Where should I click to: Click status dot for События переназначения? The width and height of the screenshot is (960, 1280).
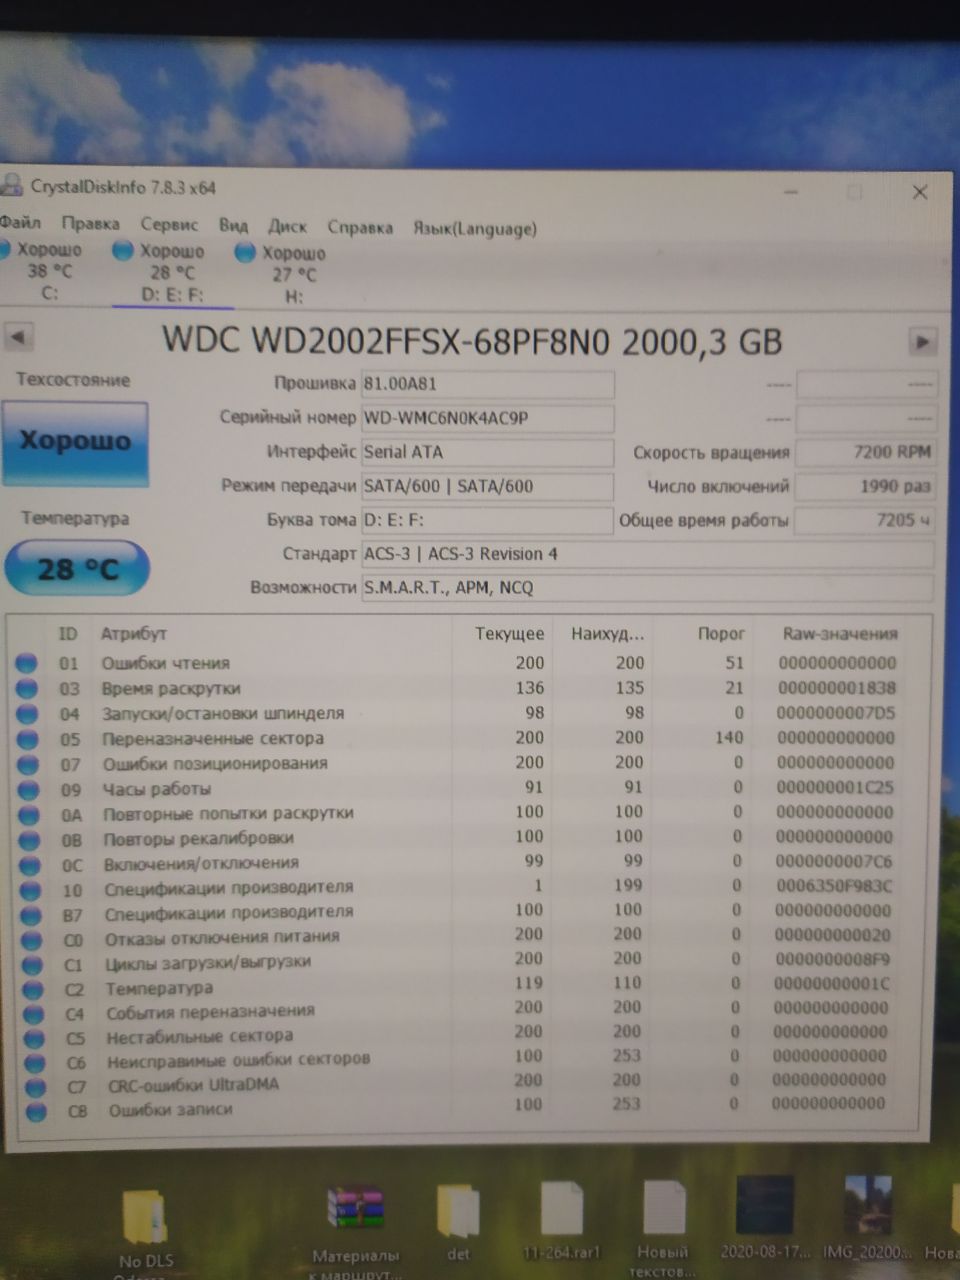tap(34, 1014)
